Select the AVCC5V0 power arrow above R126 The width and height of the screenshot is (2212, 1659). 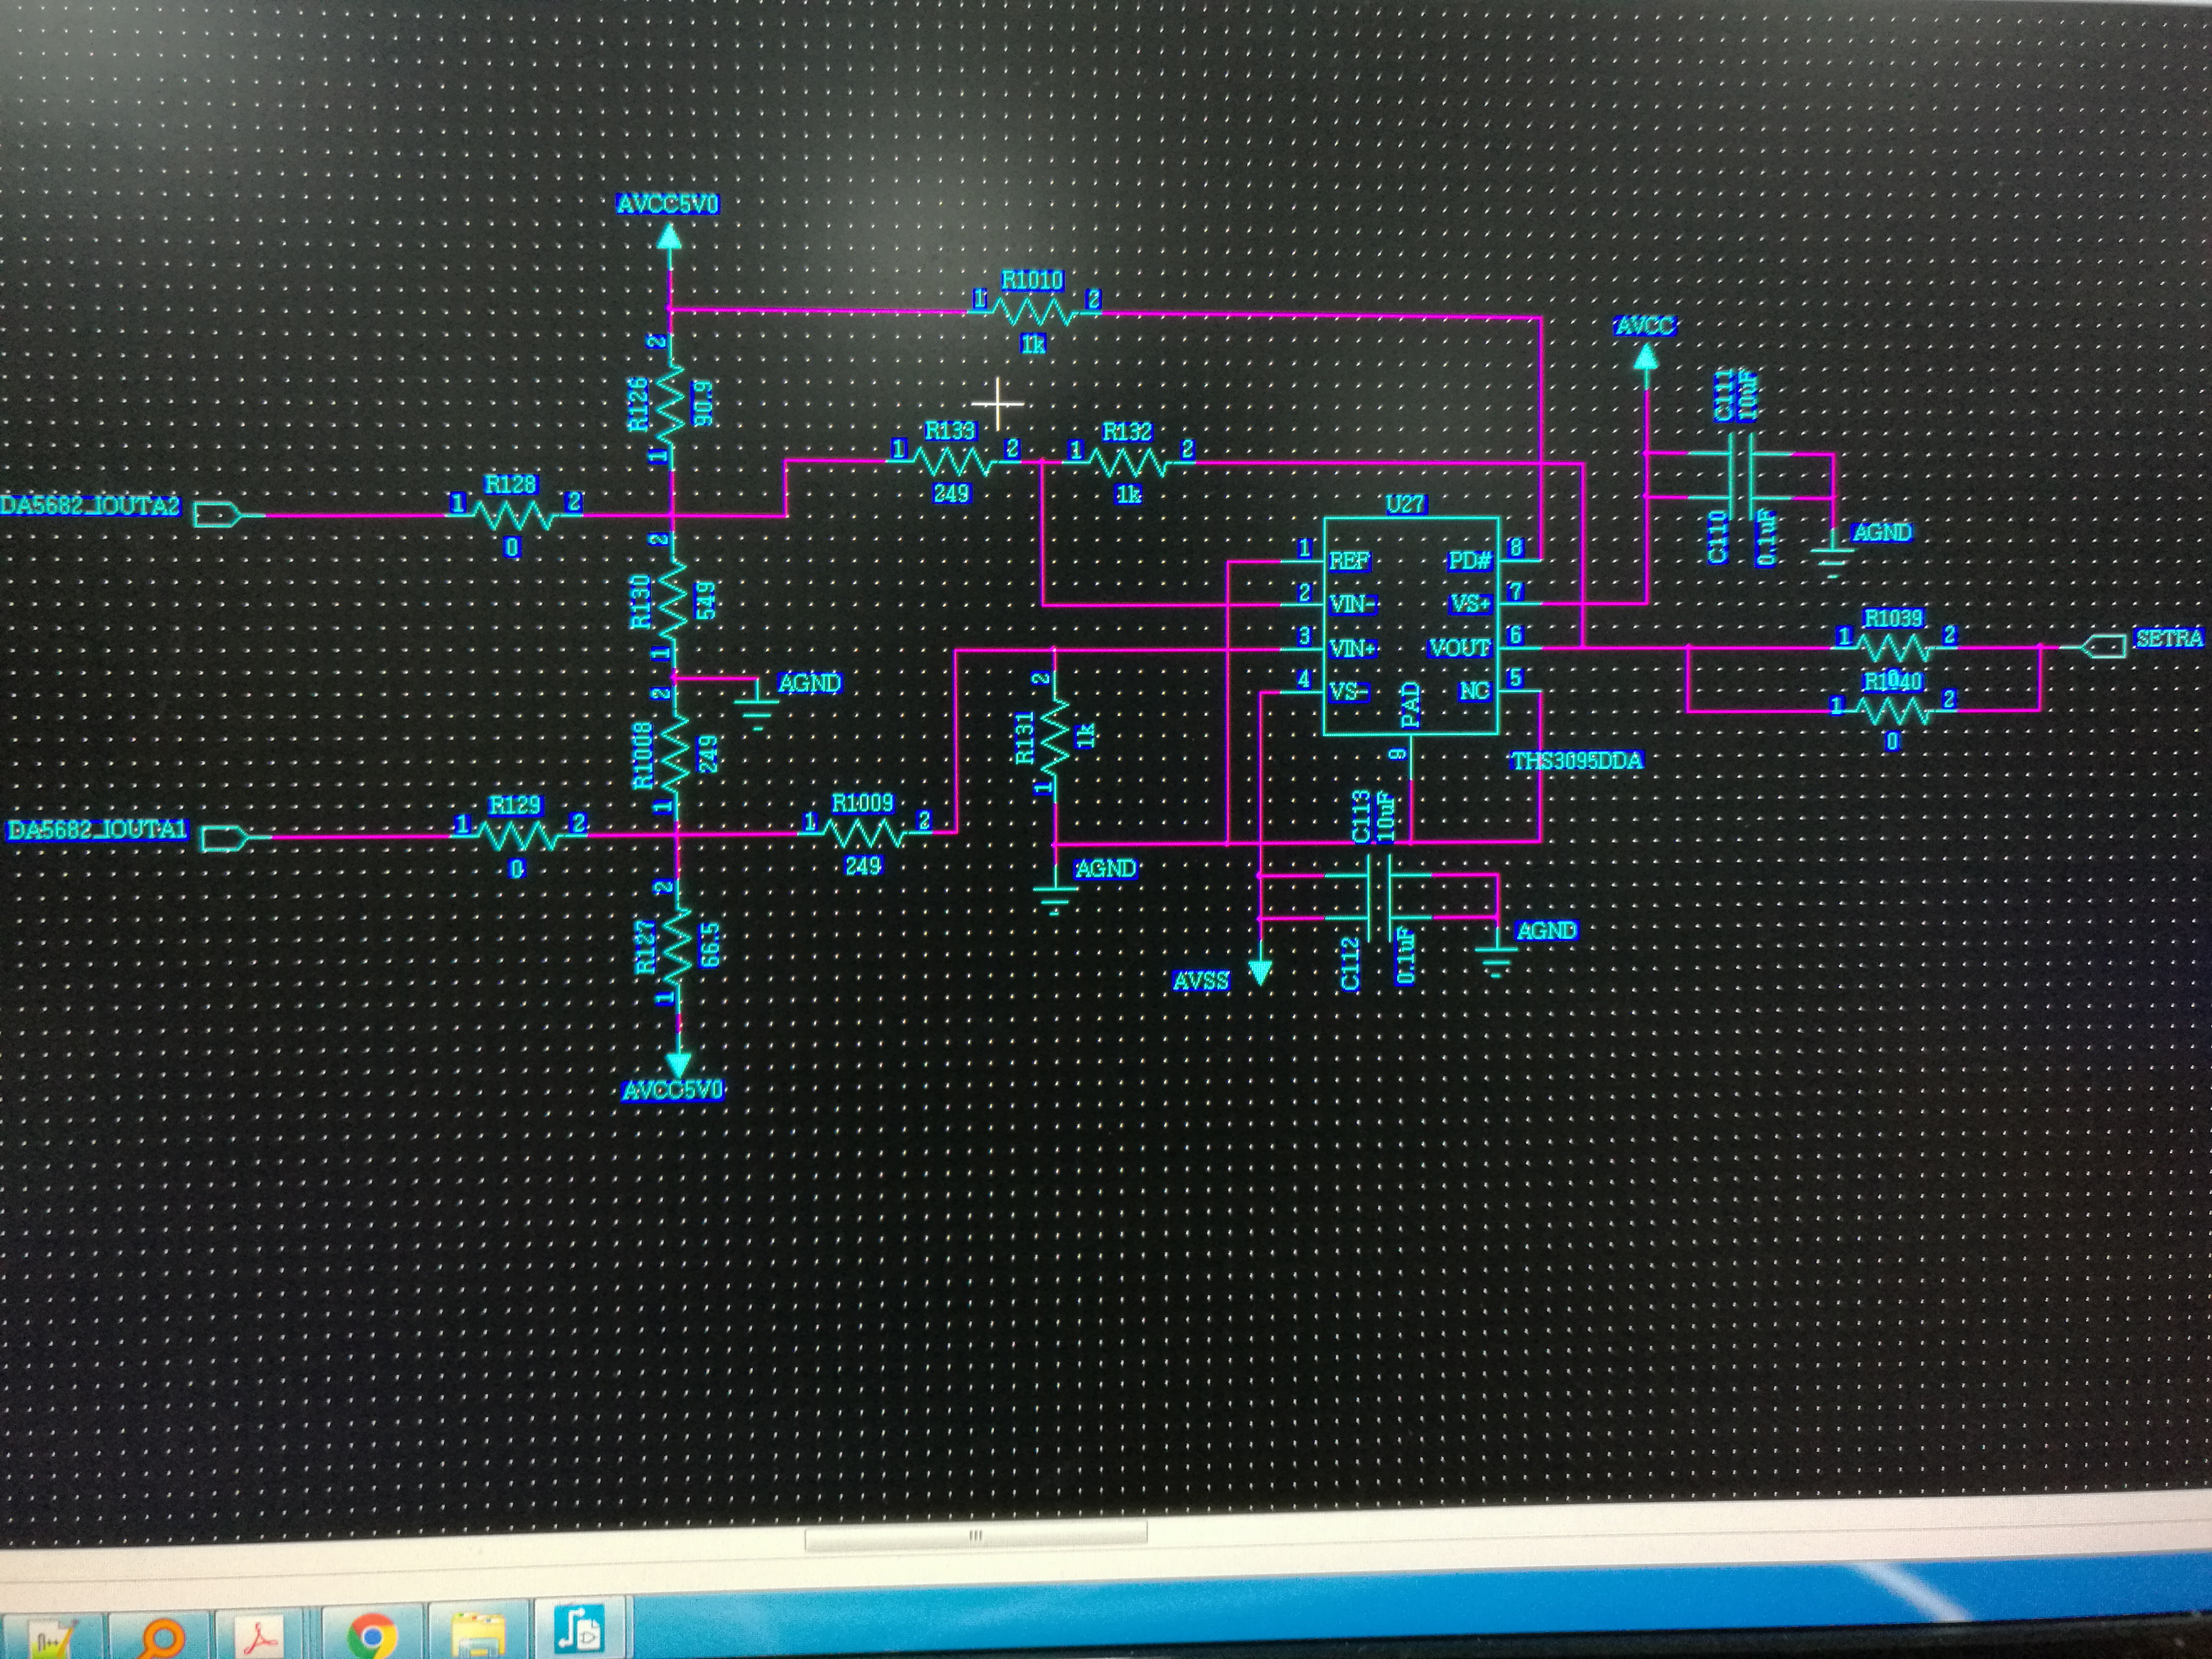tap(670, 237)
